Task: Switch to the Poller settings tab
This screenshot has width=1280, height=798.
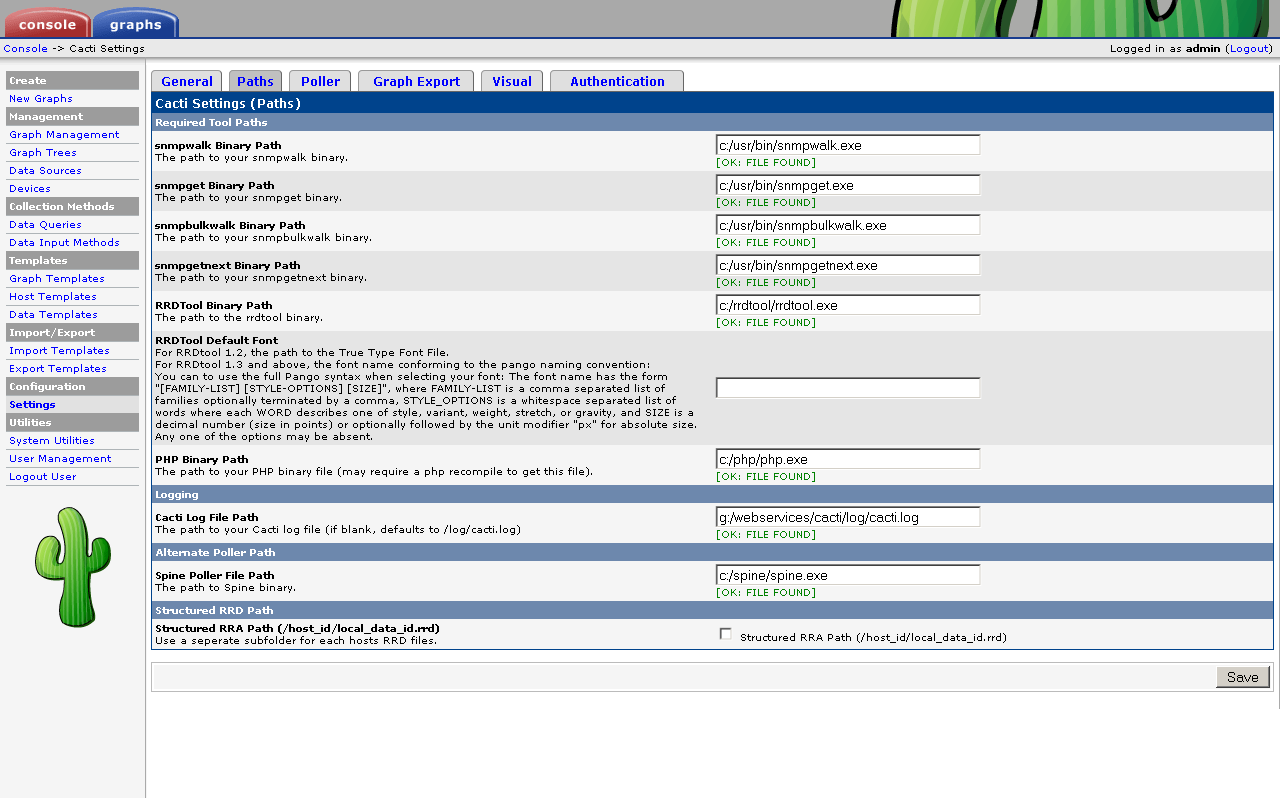Action: [320, 81]
